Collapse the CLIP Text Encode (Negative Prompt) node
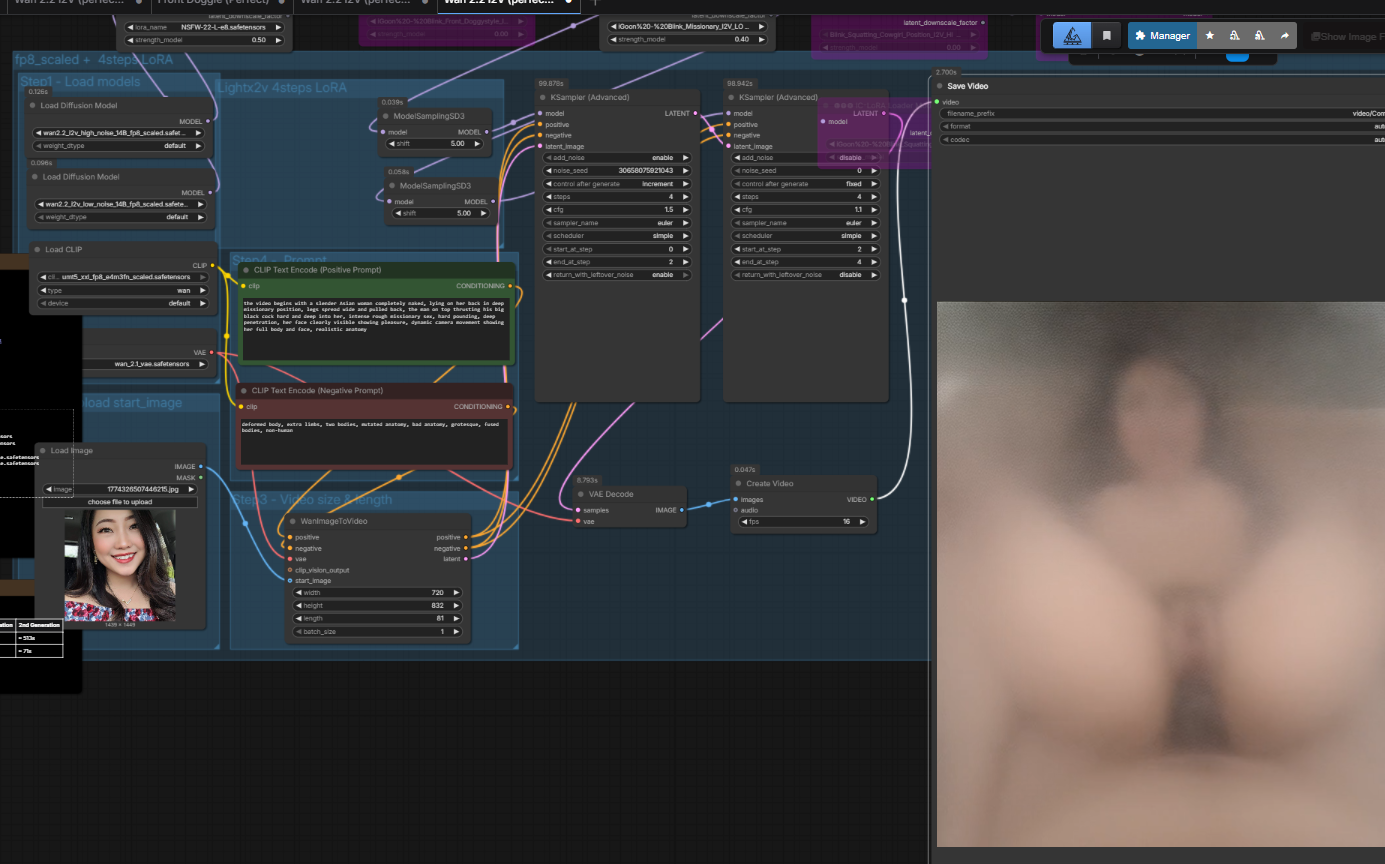 point(243,391)
